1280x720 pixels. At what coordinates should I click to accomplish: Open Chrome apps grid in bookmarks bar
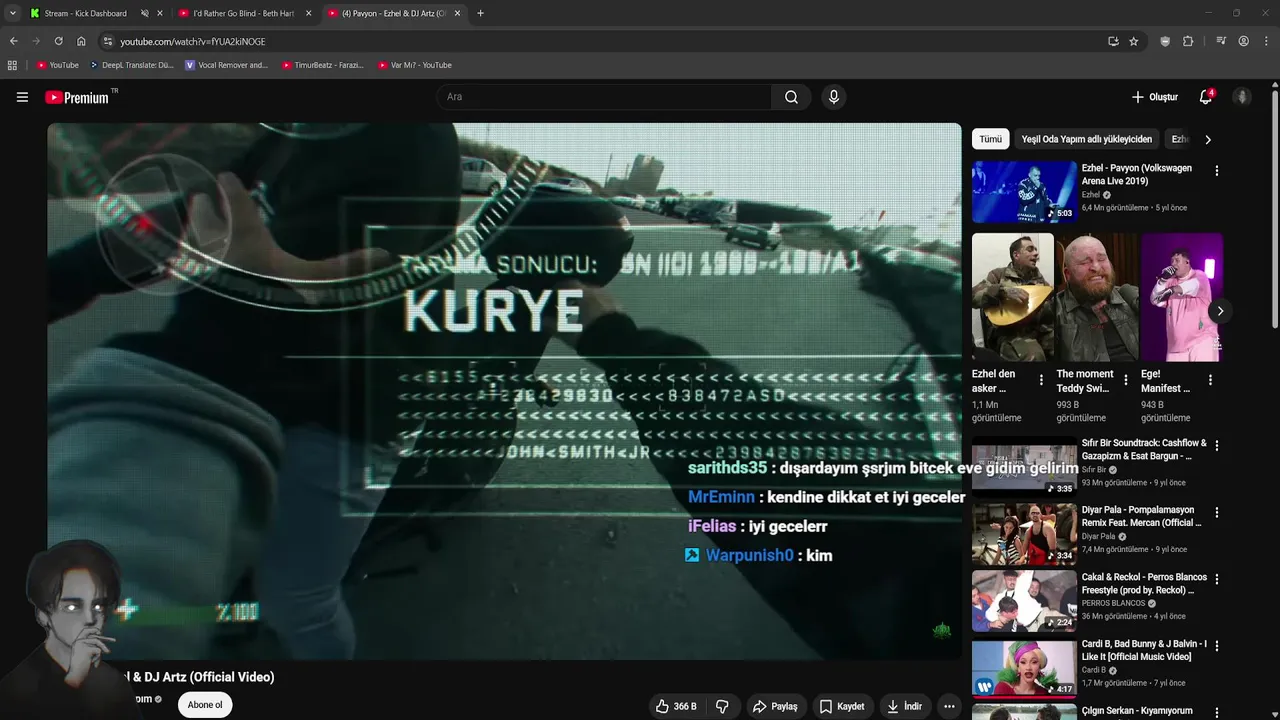click(x=12, y=65)
